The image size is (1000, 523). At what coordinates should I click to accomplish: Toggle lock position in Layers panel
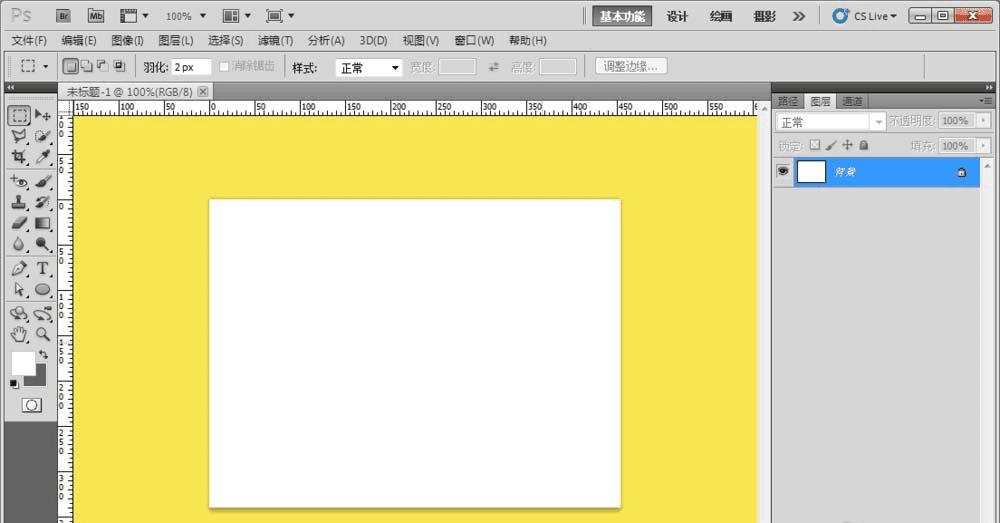click(847, 145)
